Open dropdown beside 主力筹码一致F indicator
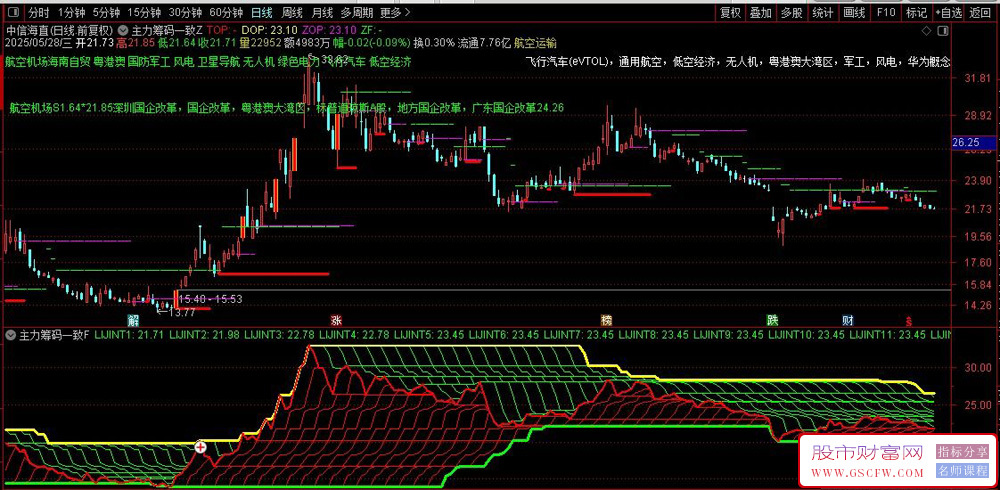 (11, 334)
